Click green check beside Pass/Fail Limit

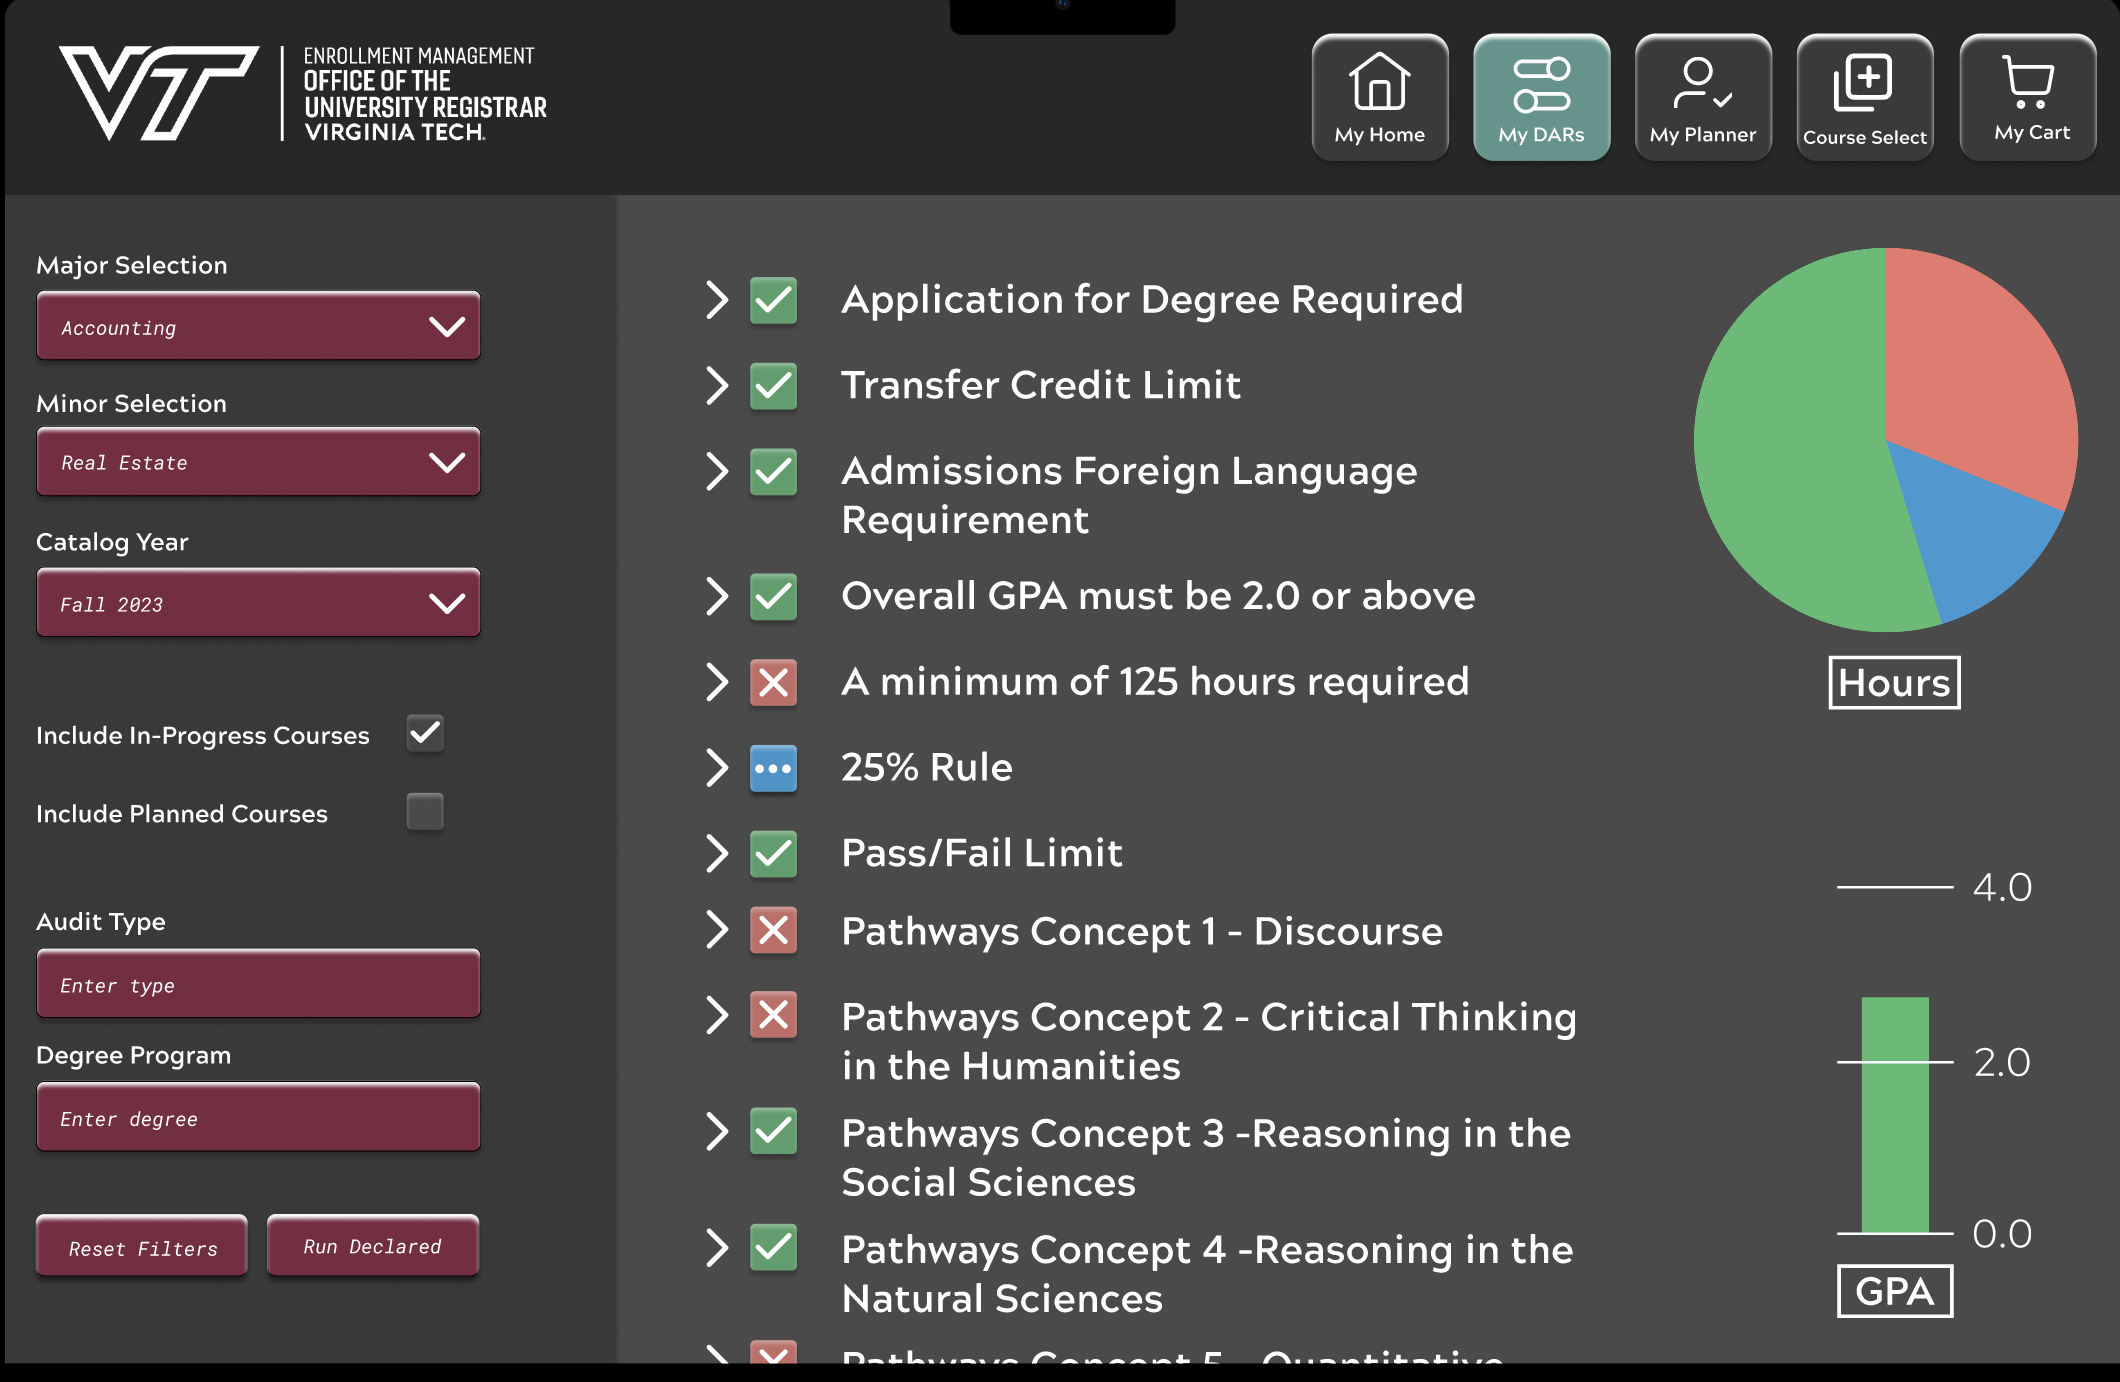point(773,854)
